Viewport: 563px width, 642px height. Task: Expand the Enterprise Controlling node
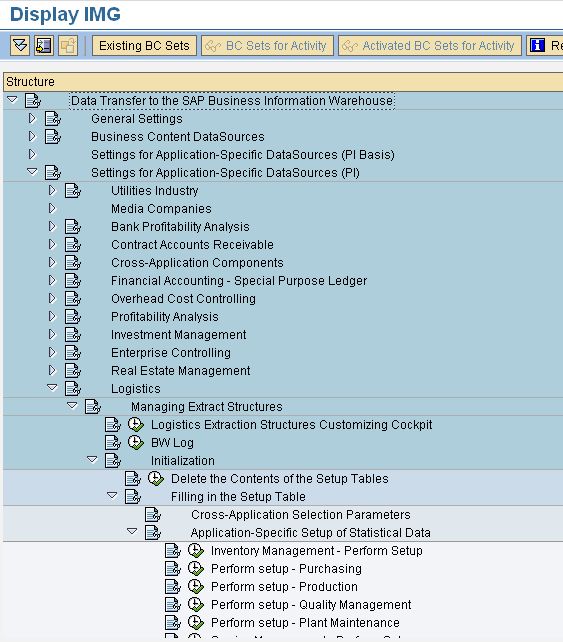(x=52, y=353)
